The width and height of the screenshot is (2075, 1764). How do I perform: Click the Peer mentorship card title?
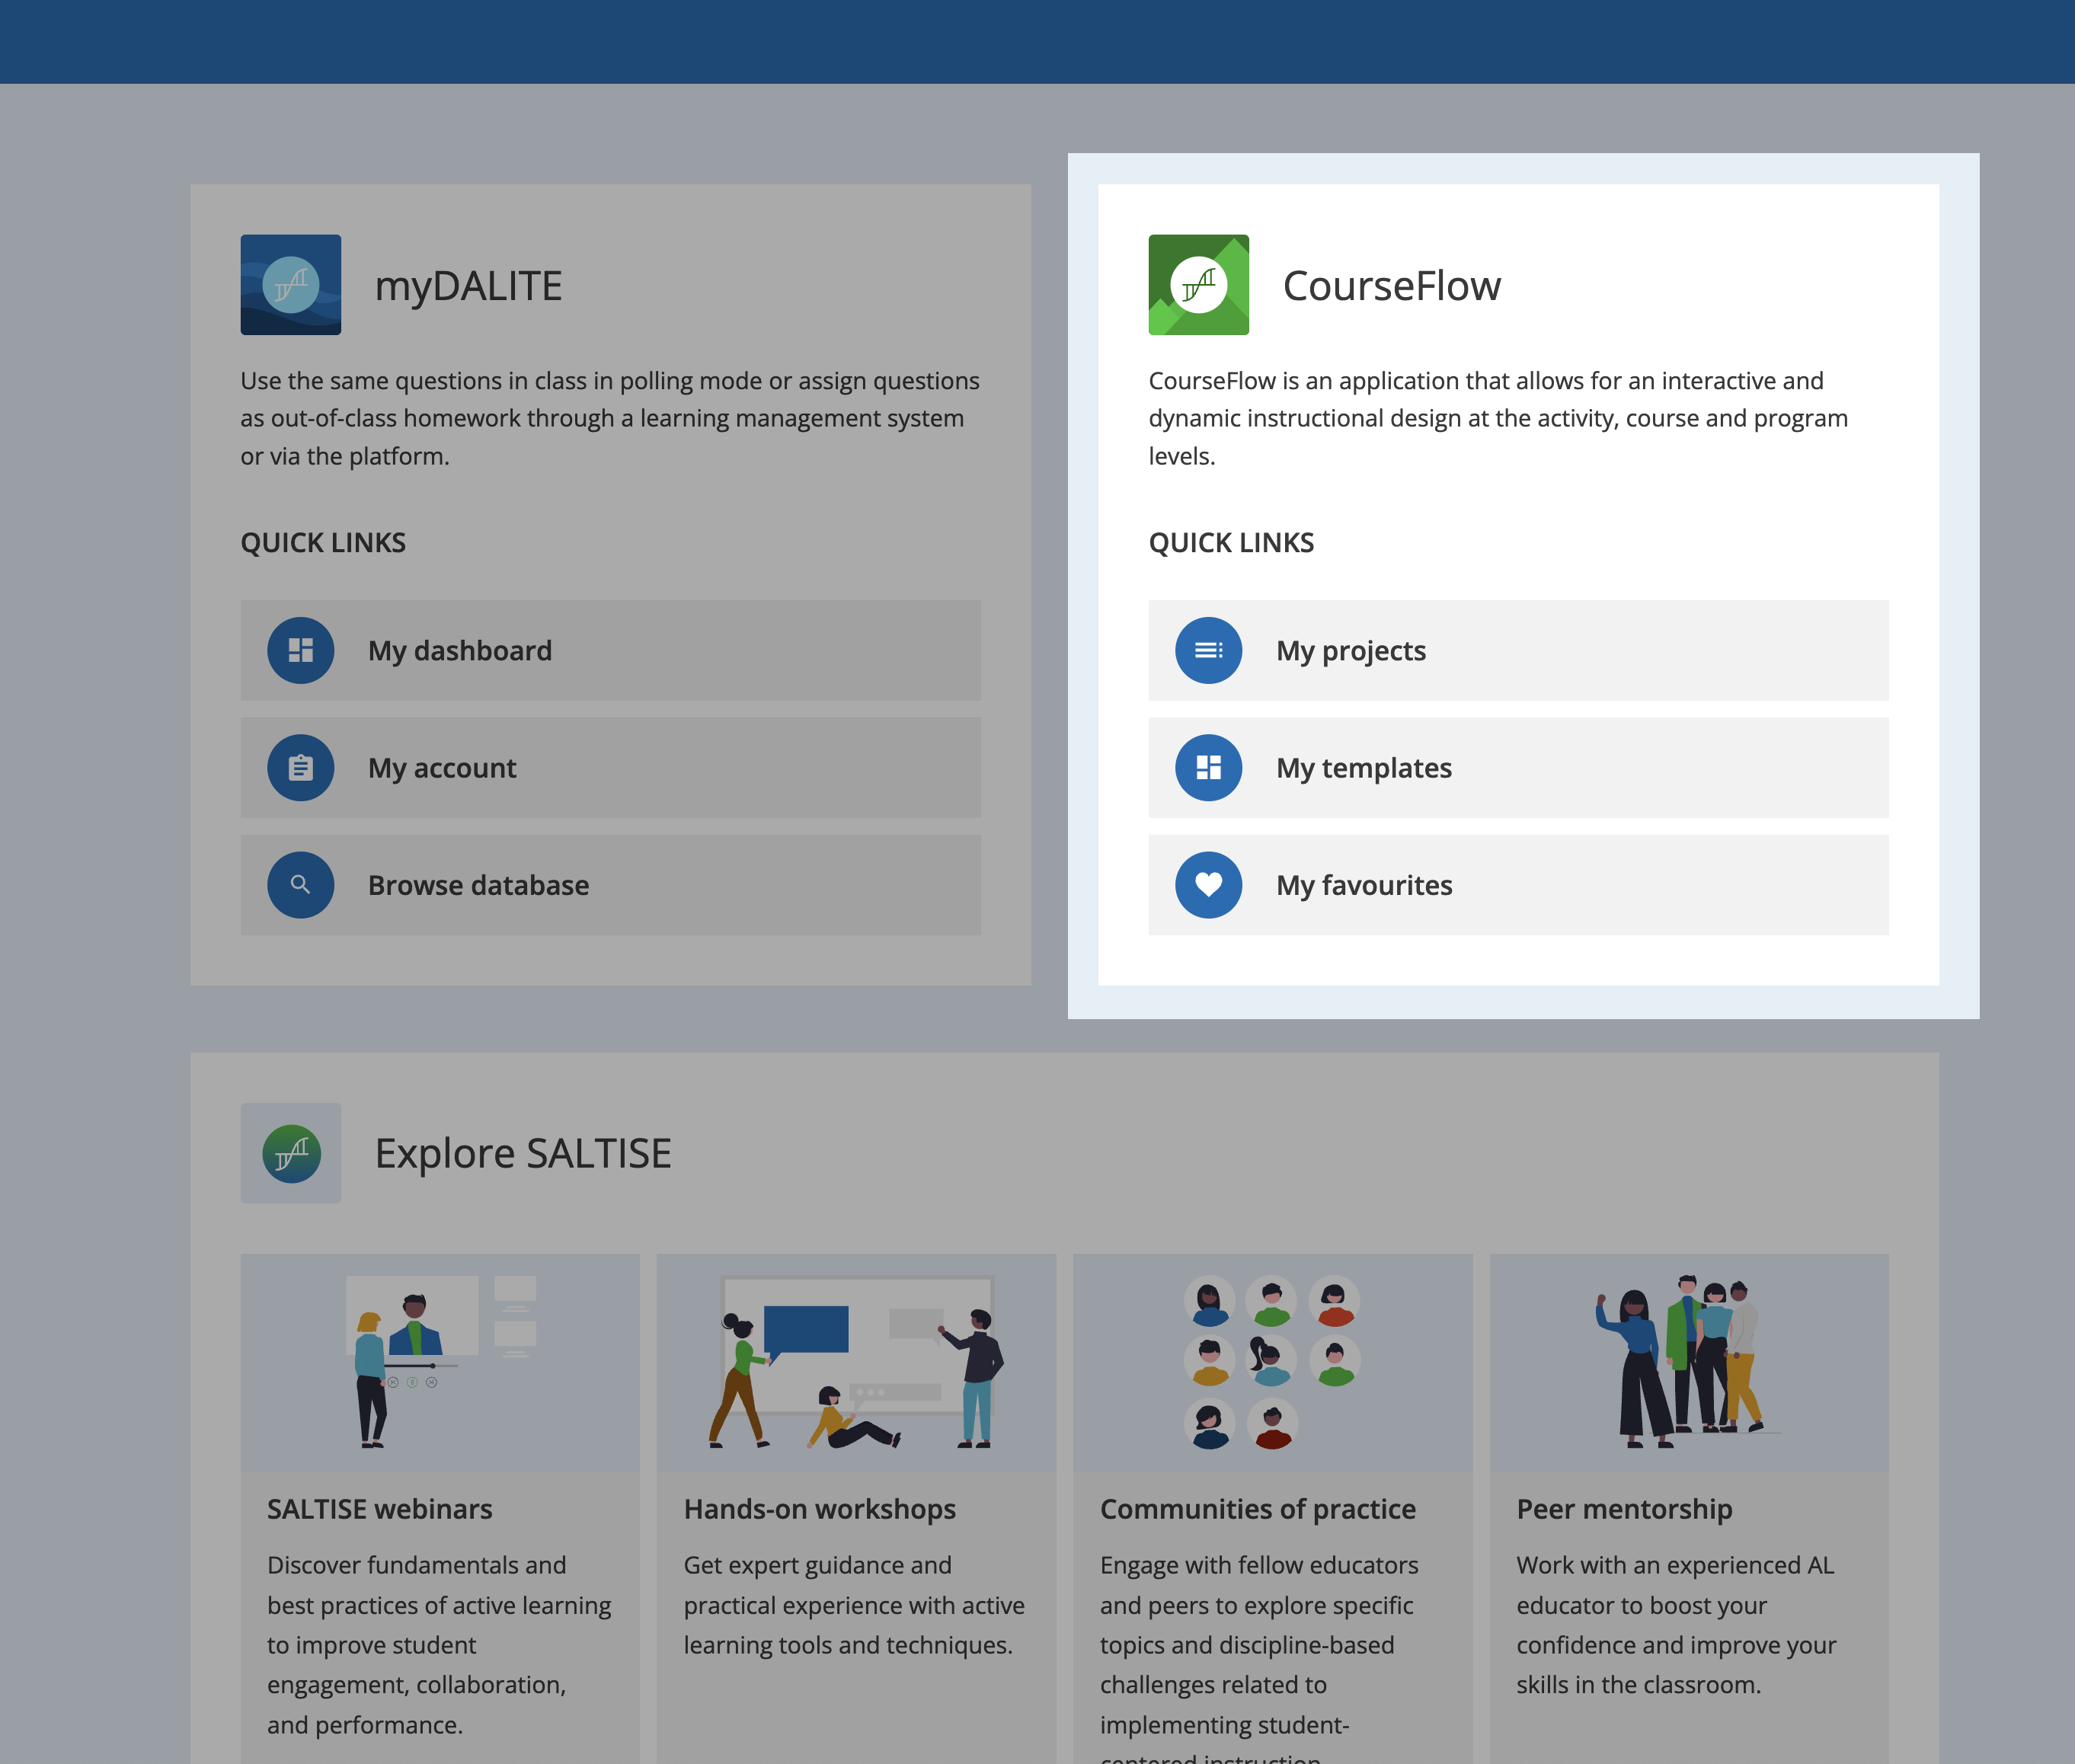point(1624,1509)
